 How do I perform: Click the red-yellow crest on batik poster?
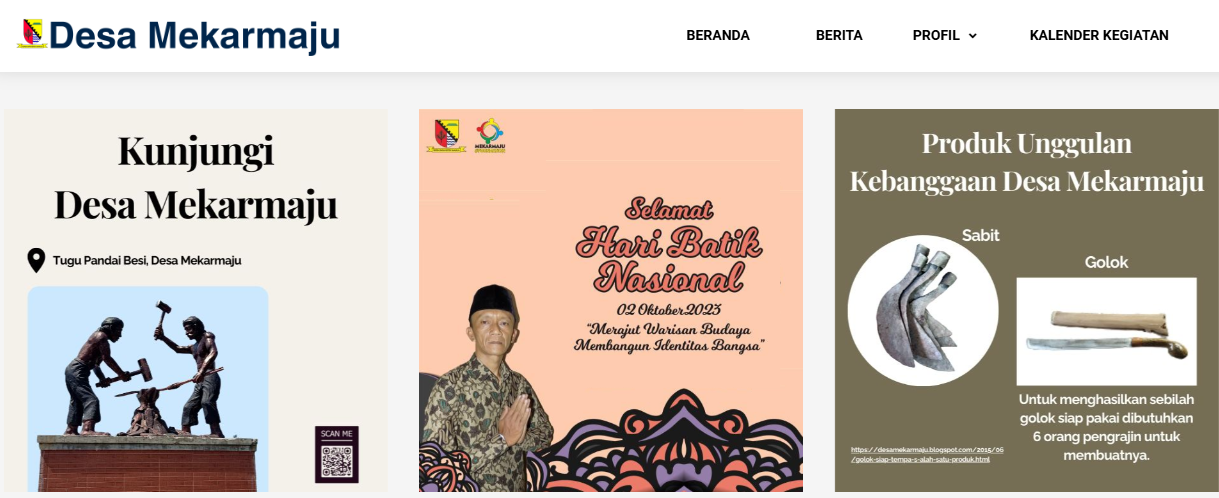(448, 136)
